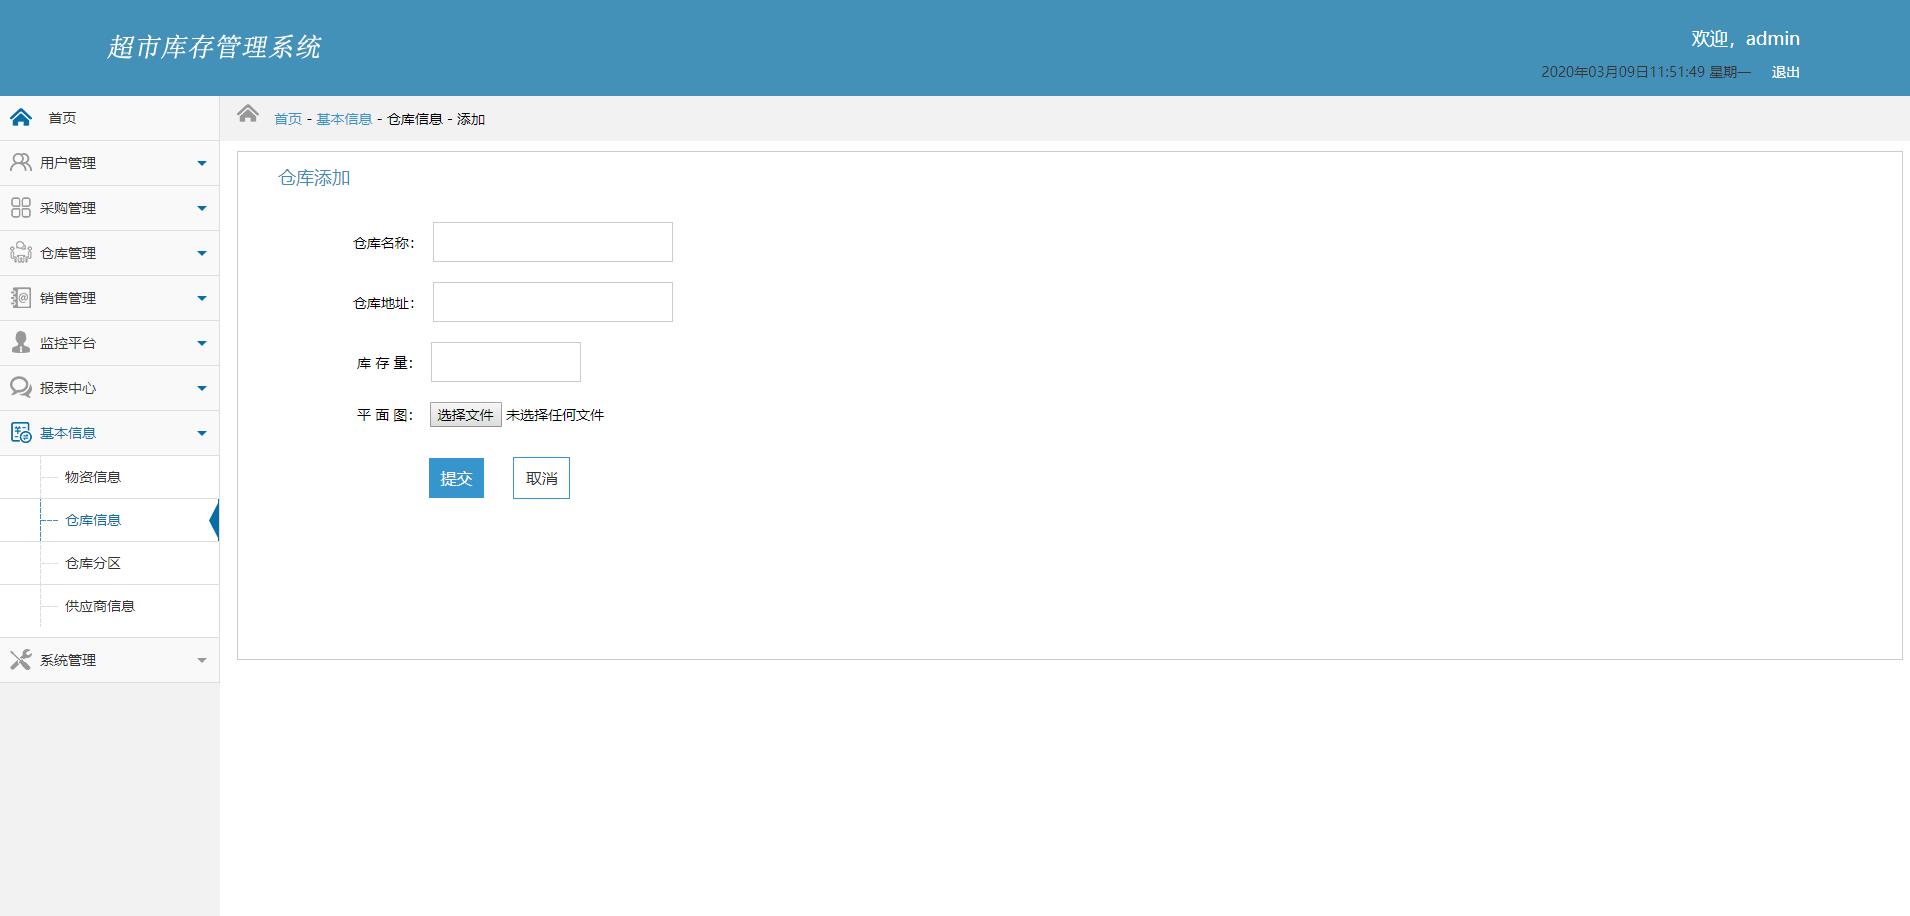Focus the 仓库名称 input field
Viewport: 1910px width, 916px height.
[553, 242]
